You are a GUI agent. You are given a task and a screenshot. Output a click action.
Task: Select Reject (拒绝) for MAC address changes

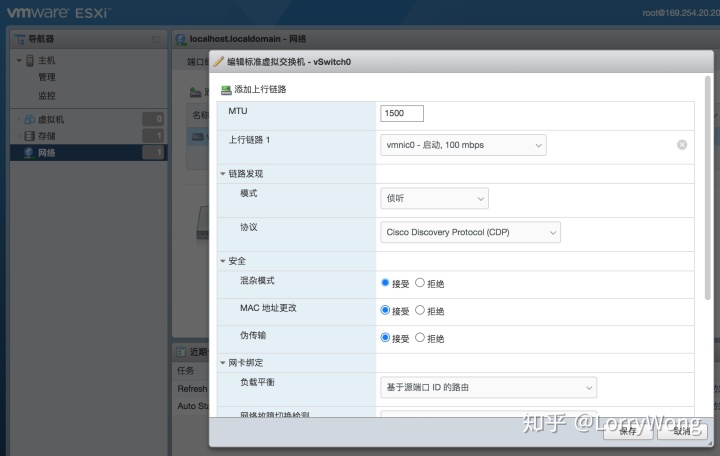click(420, 310)
